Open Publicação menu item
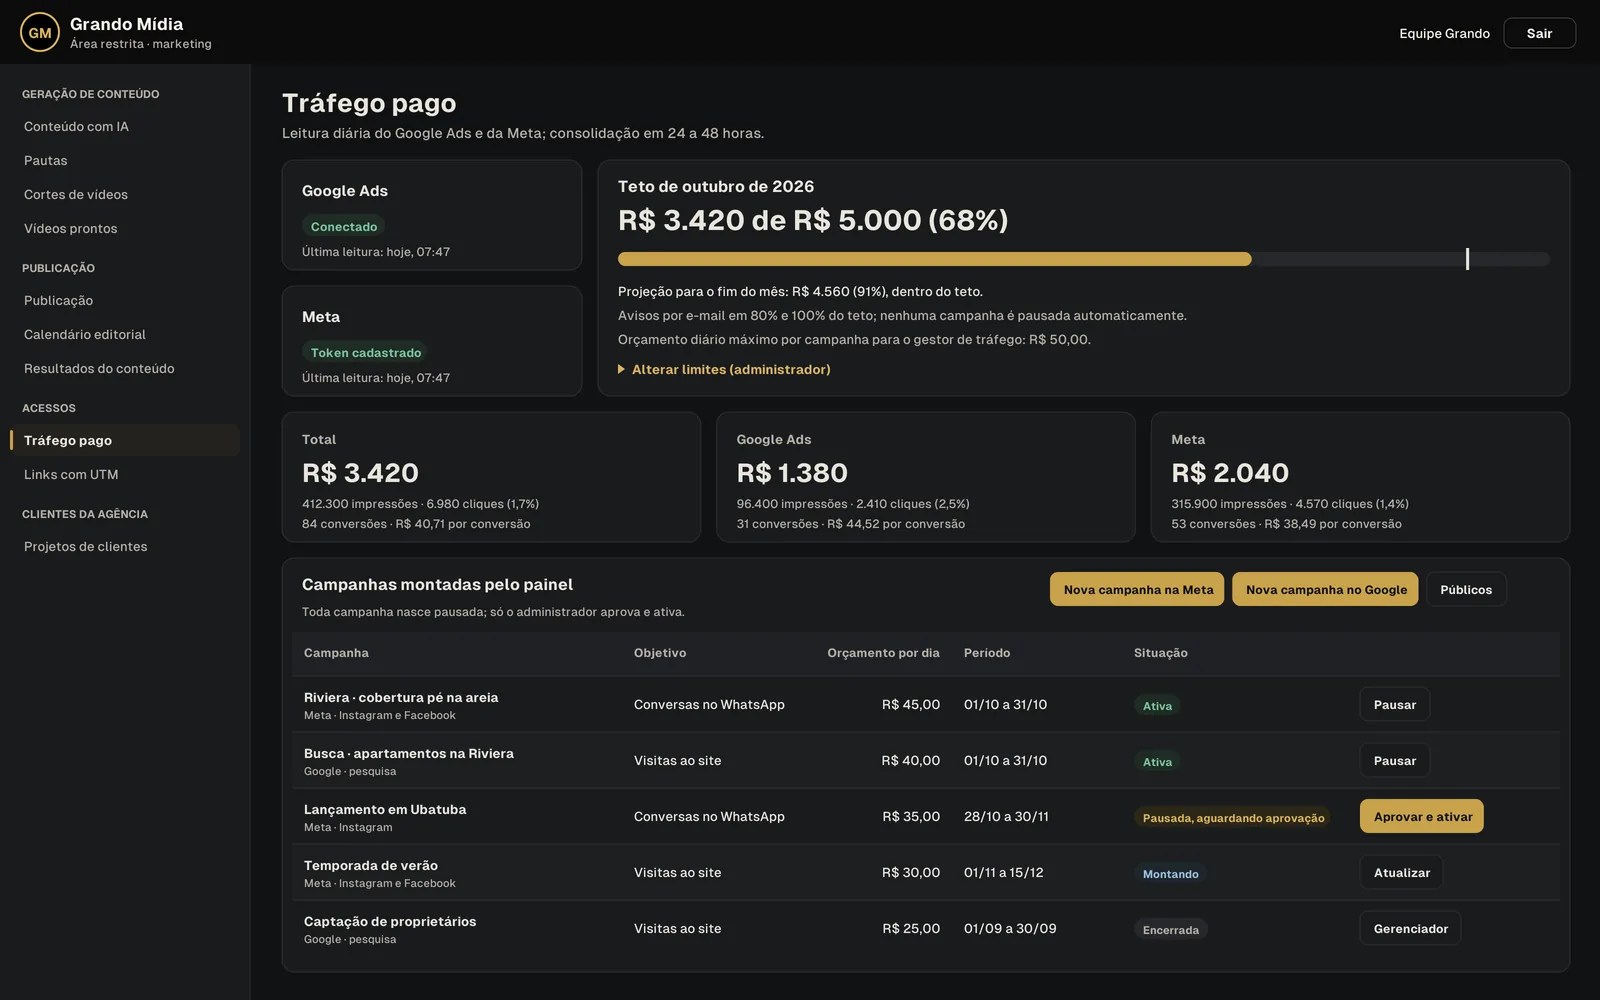This screenshot has height=1000, width=1600. [x=58, y=300]
